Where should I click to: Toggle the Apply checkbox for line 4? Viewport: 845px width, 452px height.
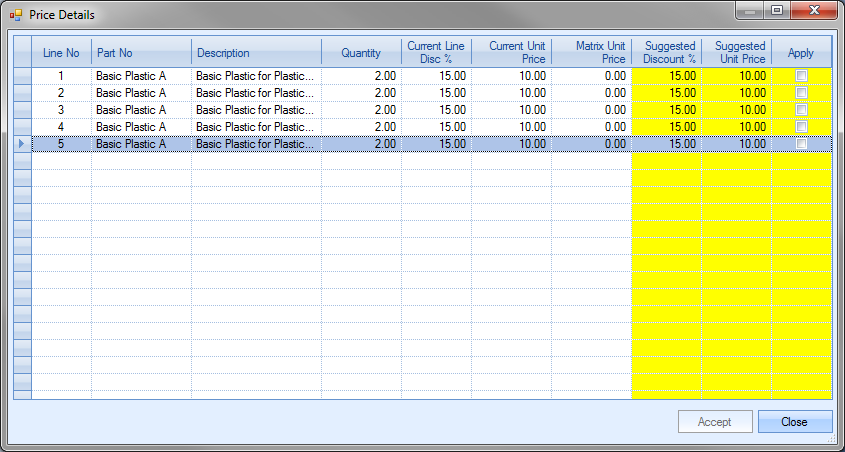click(x=801, y=127)
